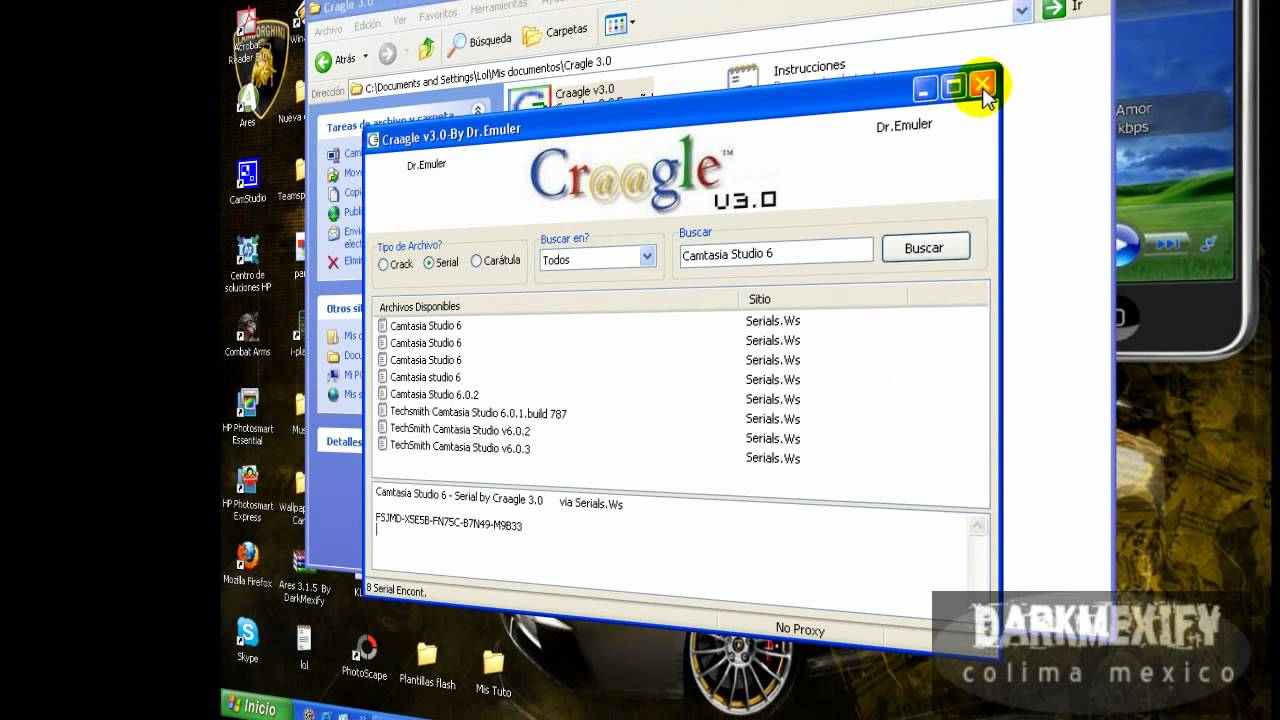Go up one folder level in Explorer
Image resolution: width=1280 pixels, height=720 pixels.
pyautogui.click(x=427, y=48)
